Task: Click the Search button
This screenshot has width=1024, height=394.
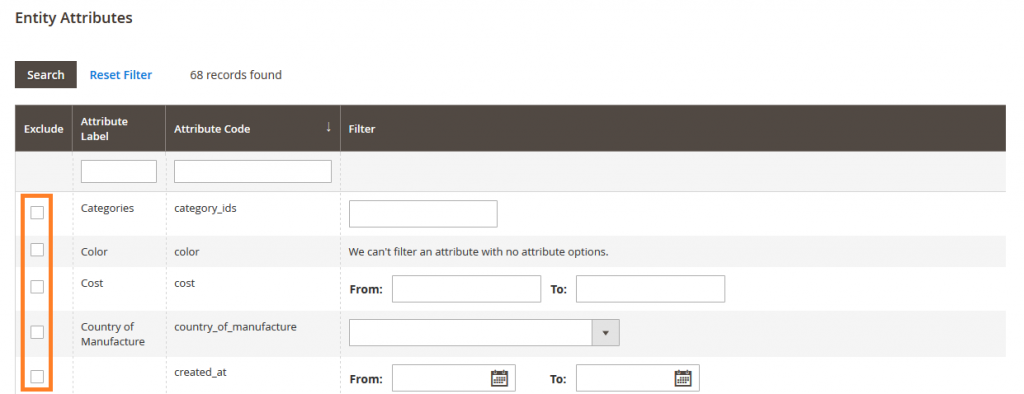Action: tap(46, 74)
